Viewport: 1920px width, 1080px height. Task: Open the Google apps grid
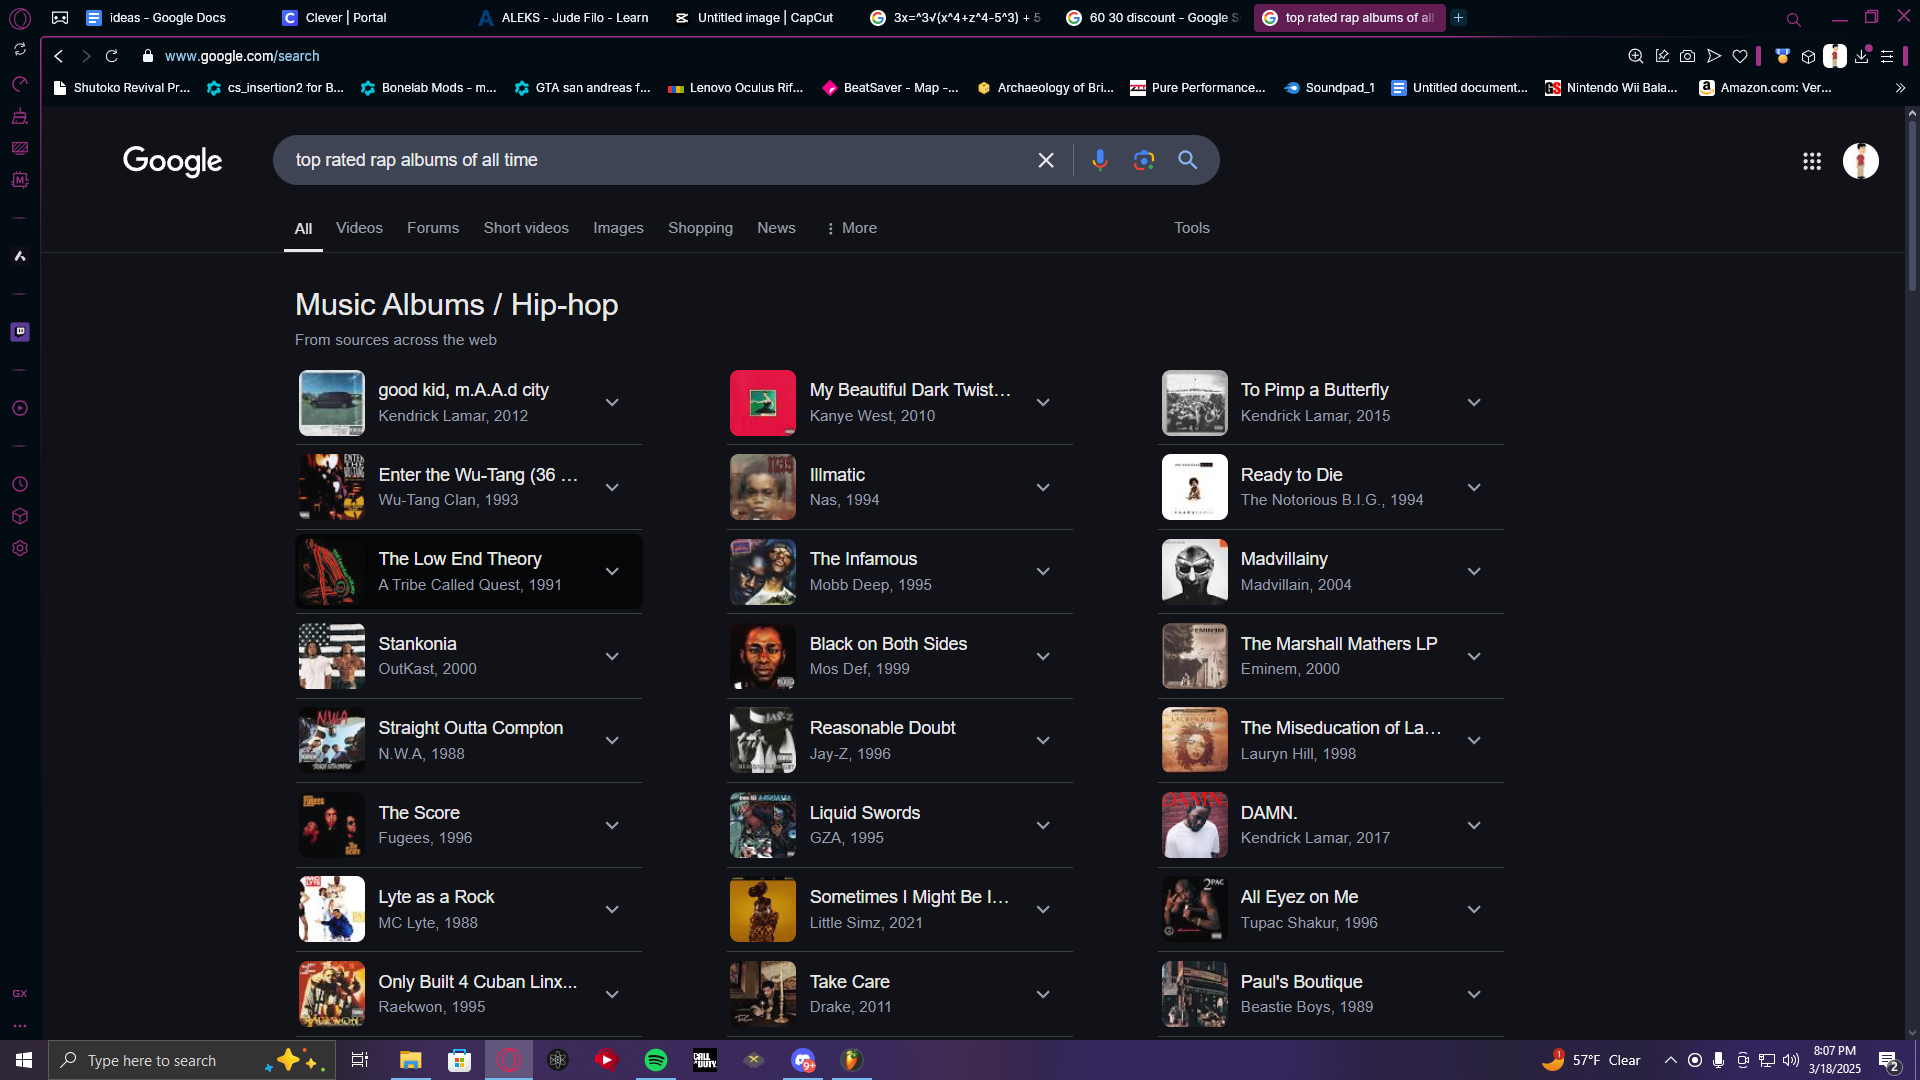click(1812, 161)
